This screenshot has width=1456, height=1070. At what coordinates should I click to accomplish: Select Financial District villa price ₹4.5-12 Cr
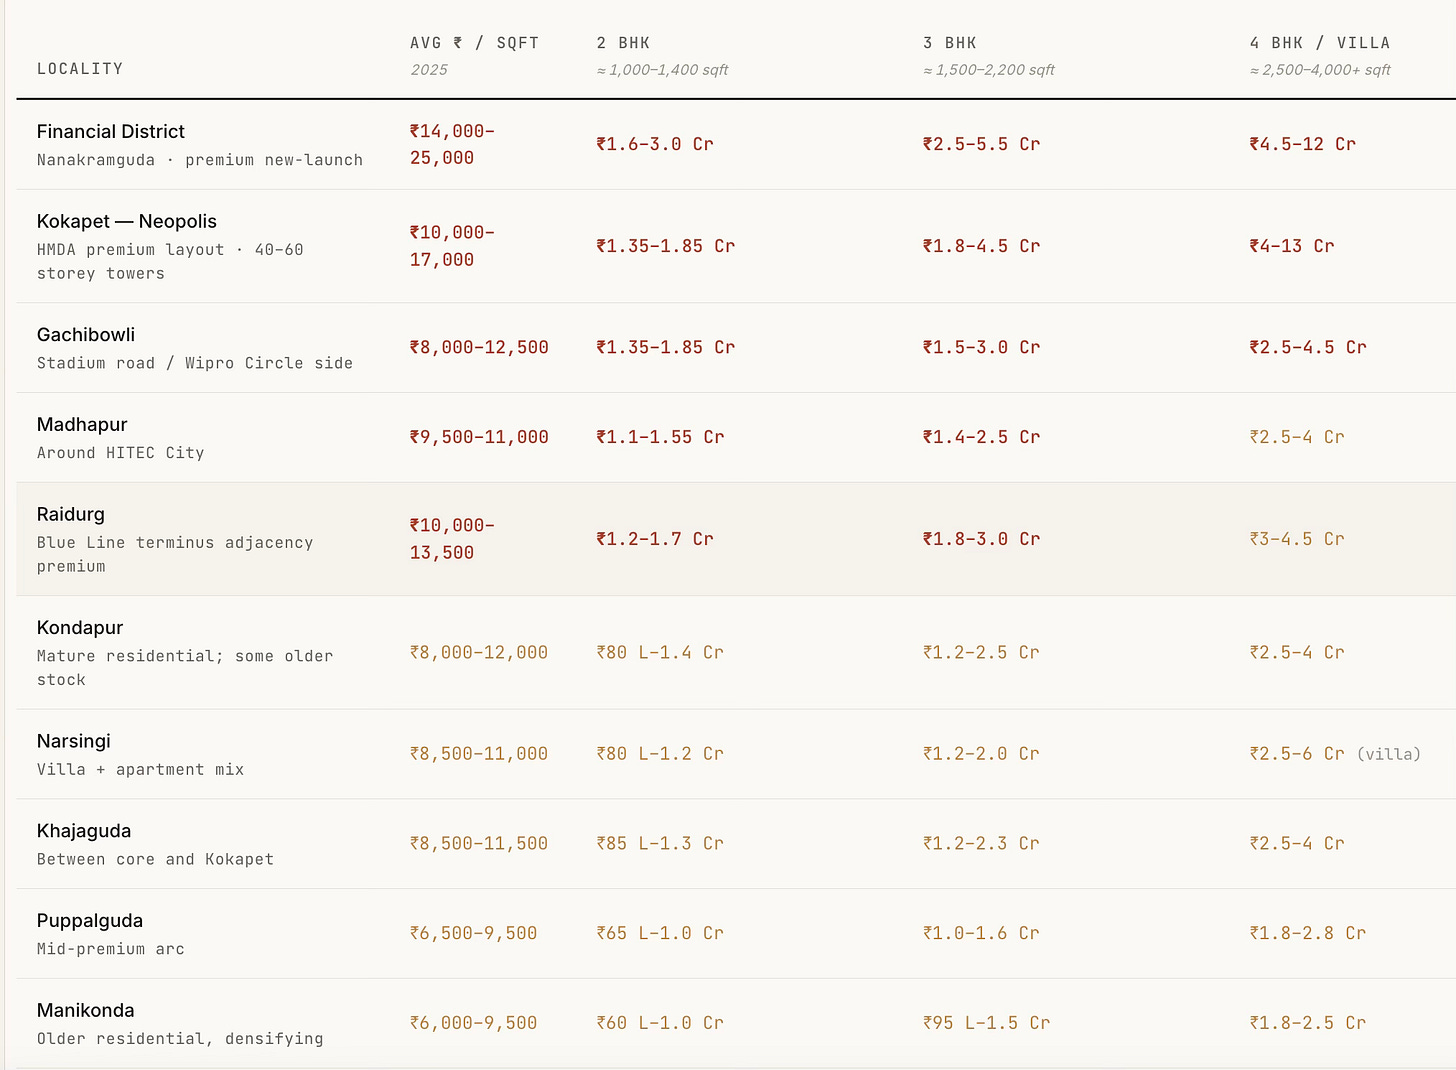pyautogui.click(x=1303, y=144)
